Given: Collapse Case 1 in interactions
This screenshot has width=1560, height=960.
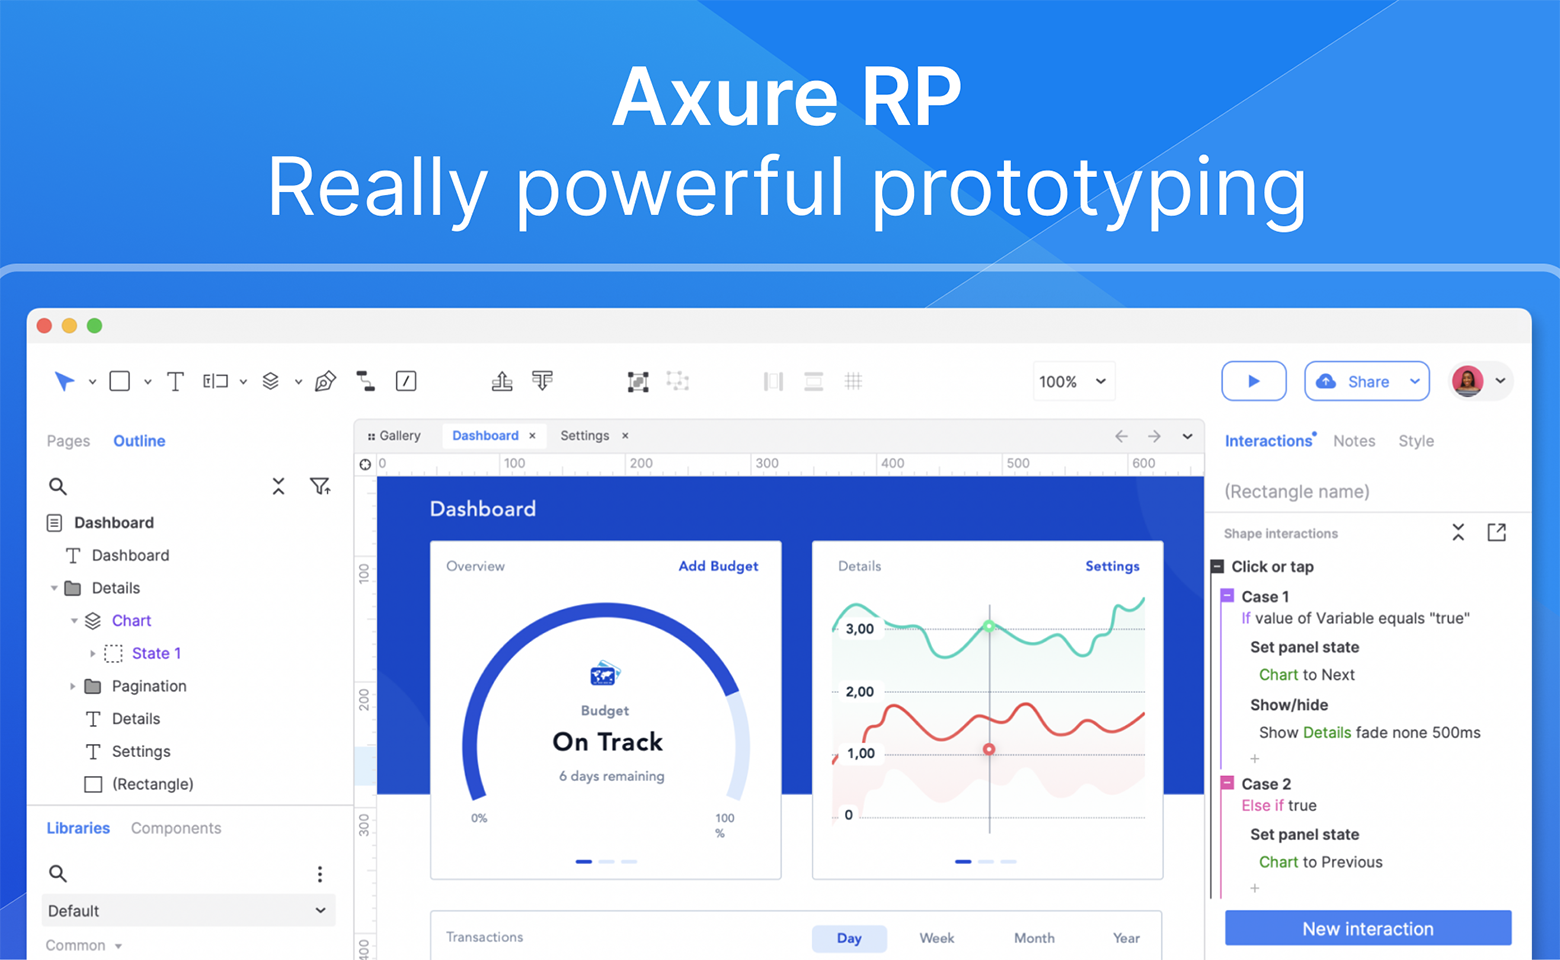Looking at the screenshot, I should point(1227,596).
